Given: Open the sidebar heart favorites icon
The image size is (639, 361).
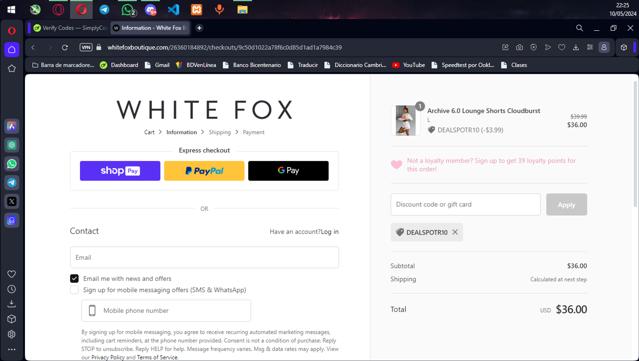Looking at the screenshot, I should click(12, 274).
